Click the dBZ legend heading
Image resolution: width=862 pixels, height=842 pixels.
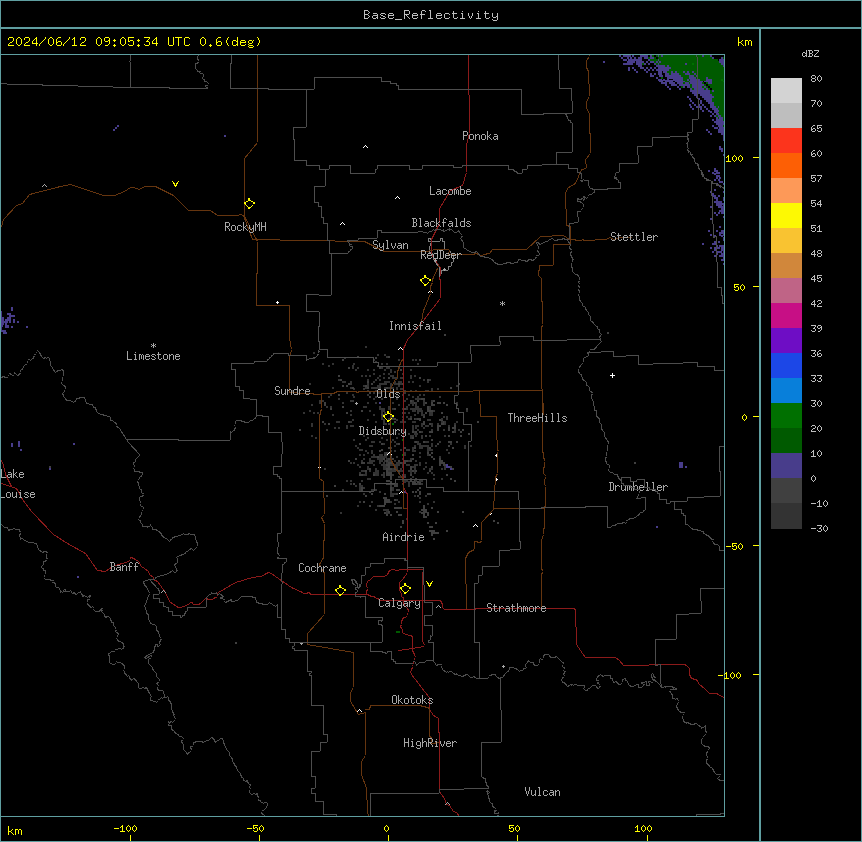pyautogui.click(x=810, y=53)
